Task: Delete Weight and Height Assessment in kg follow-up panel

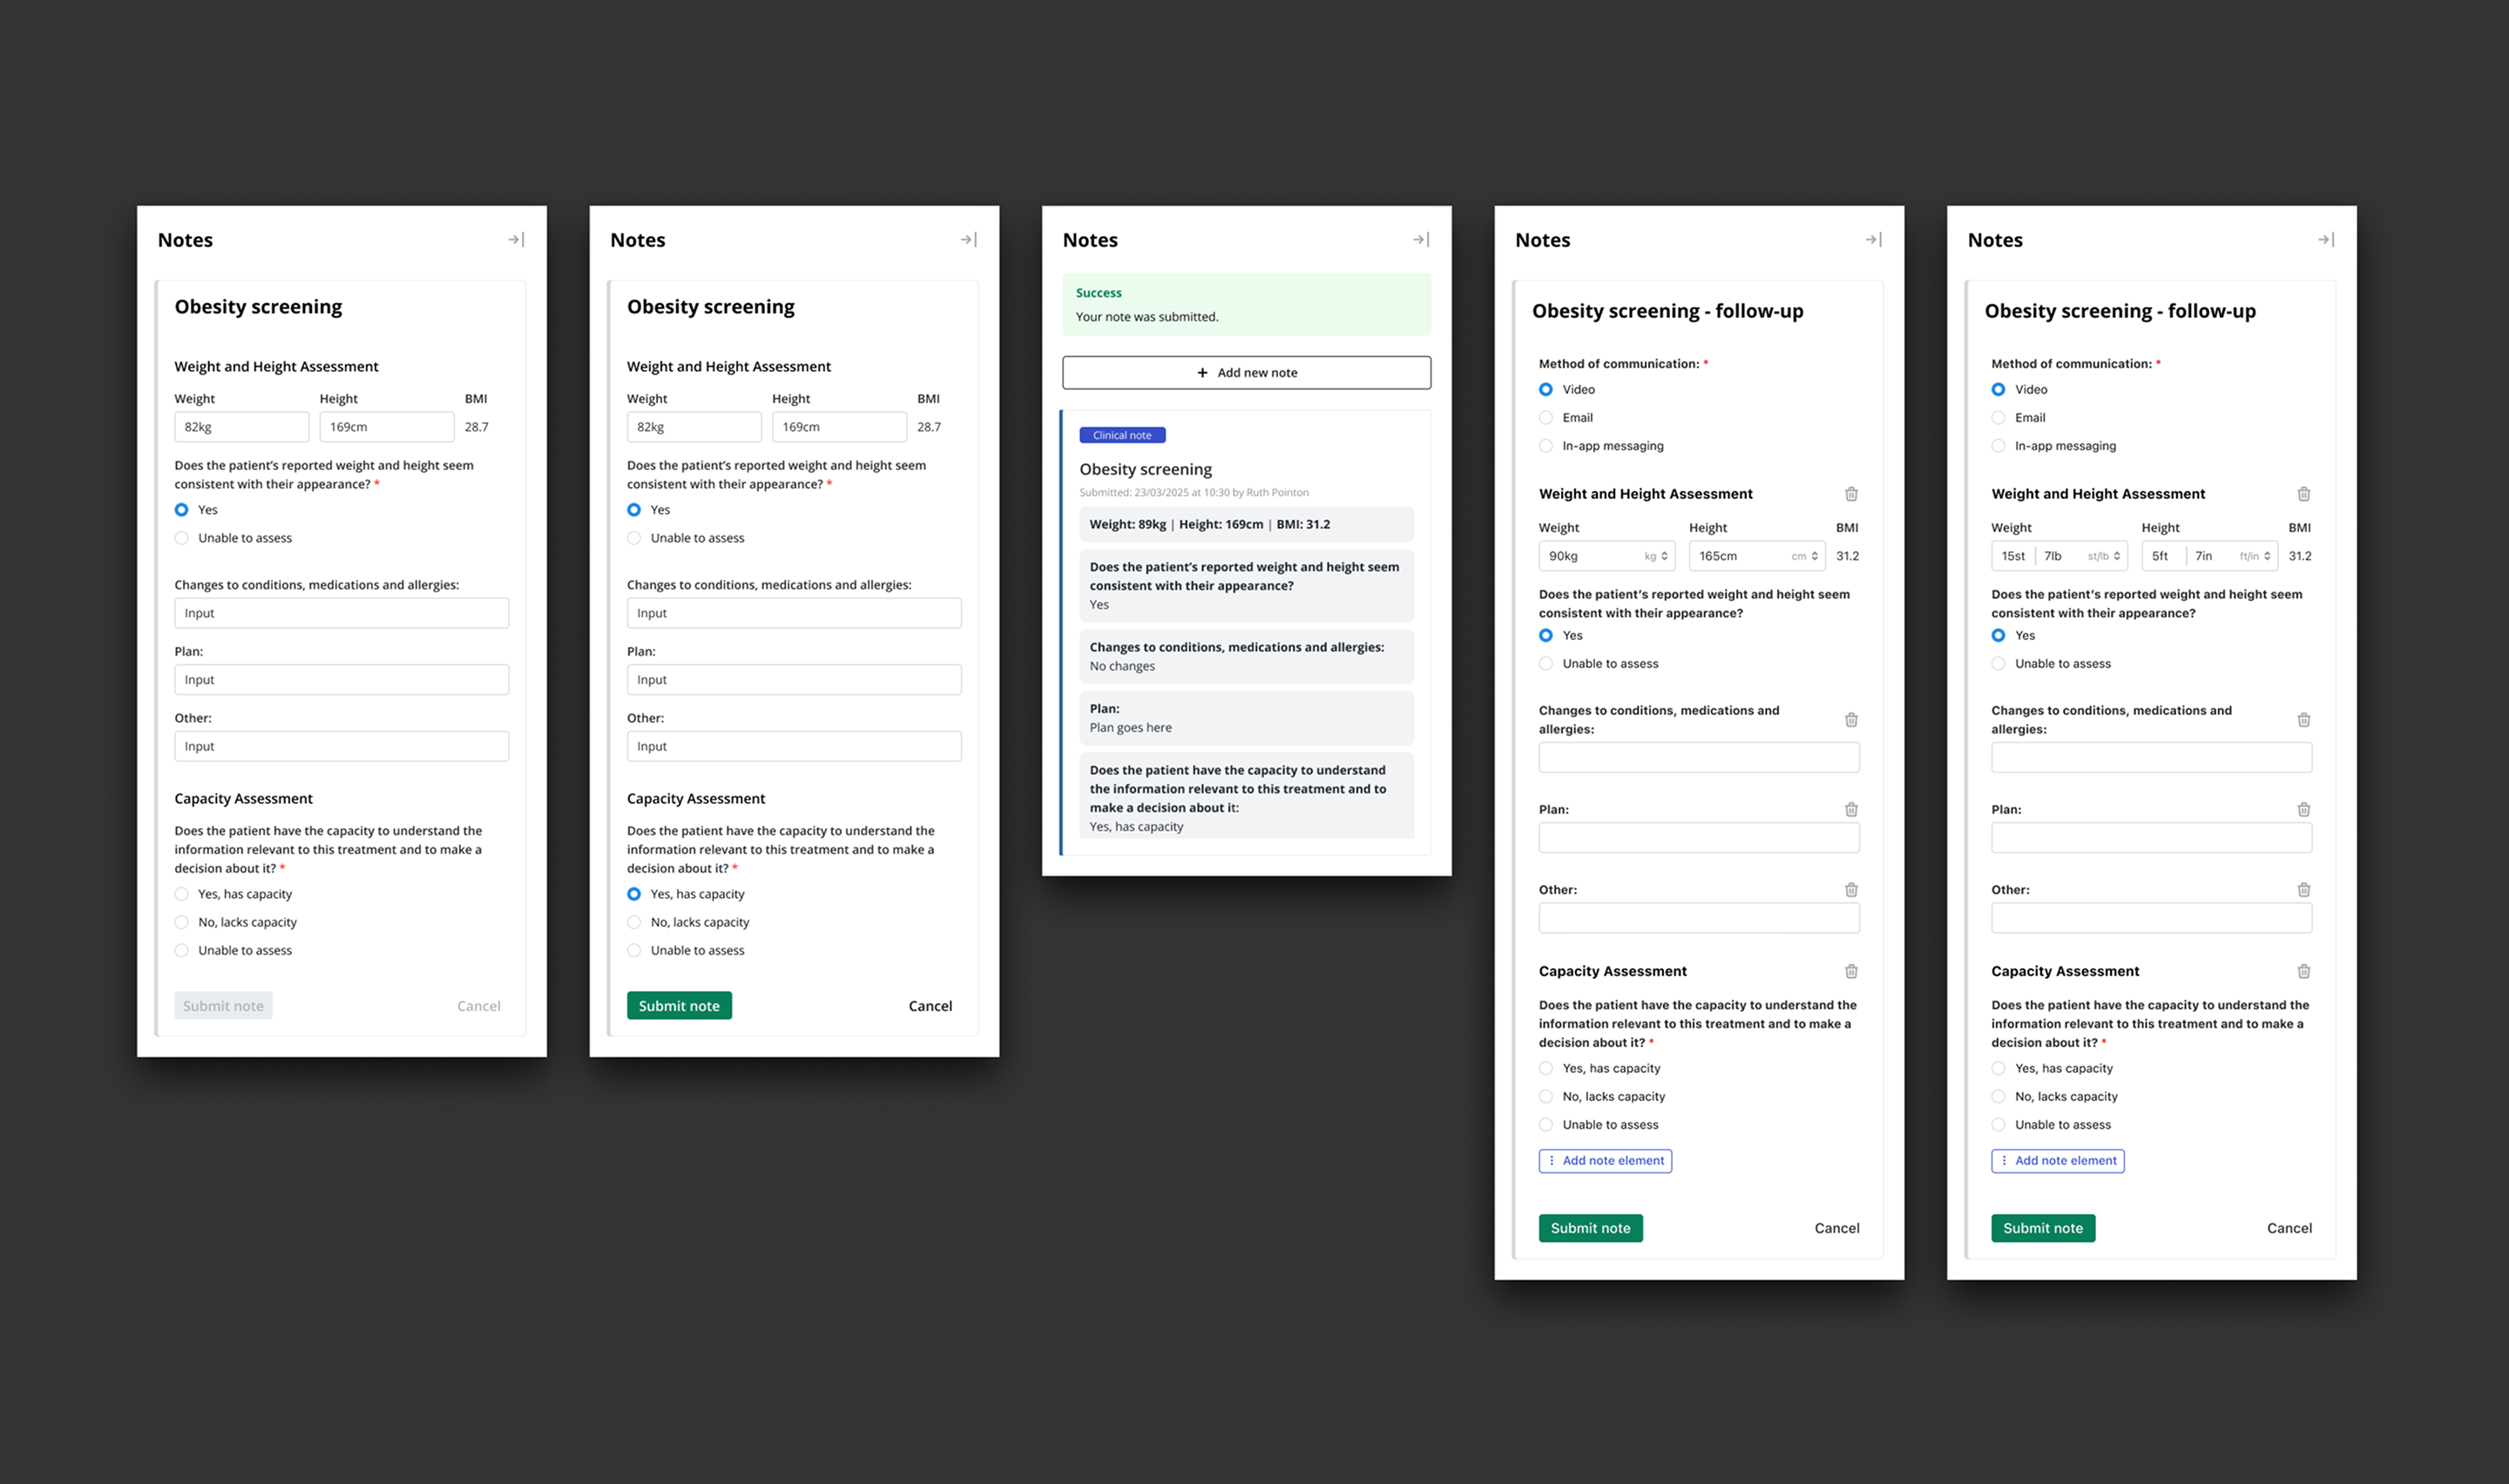Action: pyautogui.click(x=1851, y=494)
